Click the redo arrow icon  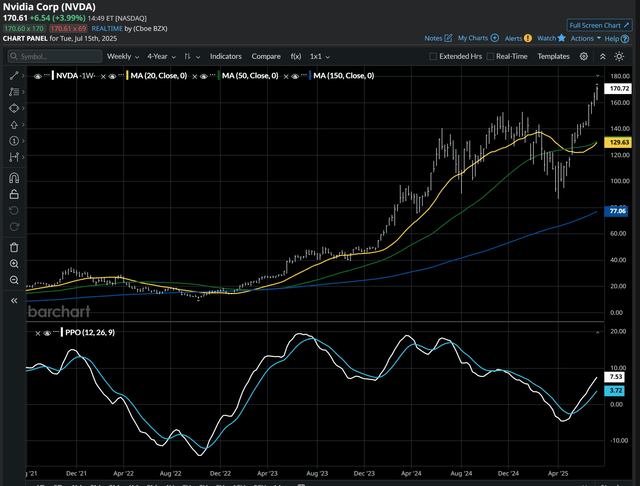click(x=14, y=227)
